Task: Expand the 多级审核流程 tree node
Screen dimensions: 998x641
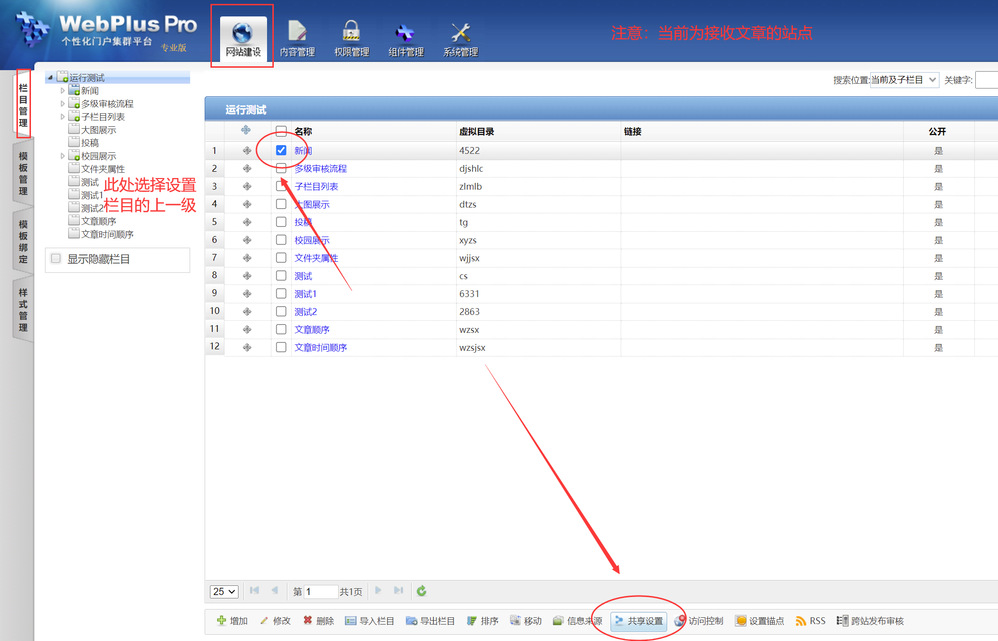Action: coord(62,104)
